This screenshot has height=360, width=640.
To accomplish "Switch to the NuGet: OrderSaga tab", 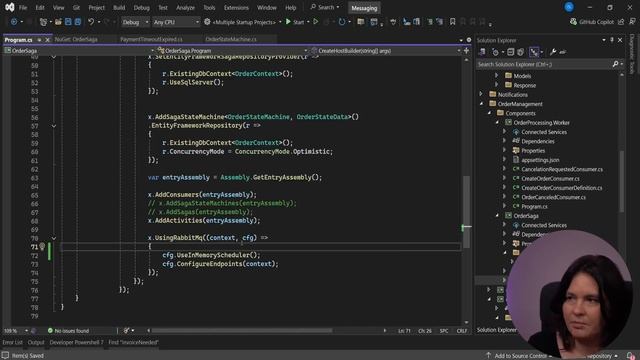I will (76, 40).
